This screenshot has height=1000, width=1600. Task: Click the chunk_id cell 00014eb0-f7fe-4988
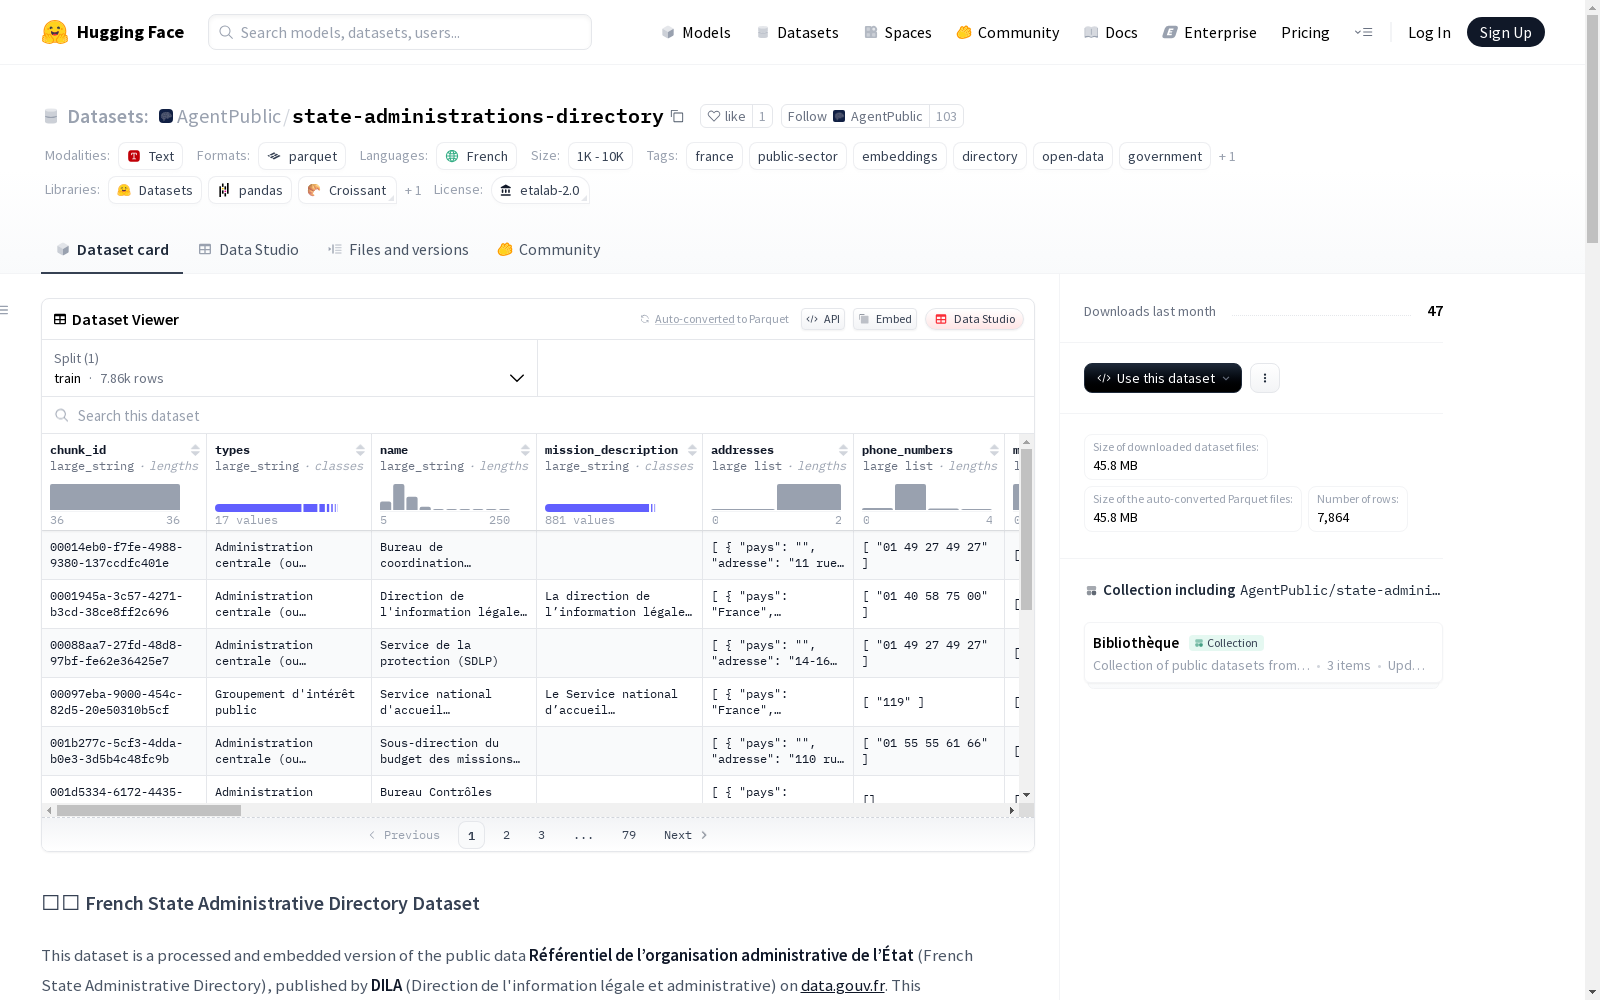coord(124,555)
